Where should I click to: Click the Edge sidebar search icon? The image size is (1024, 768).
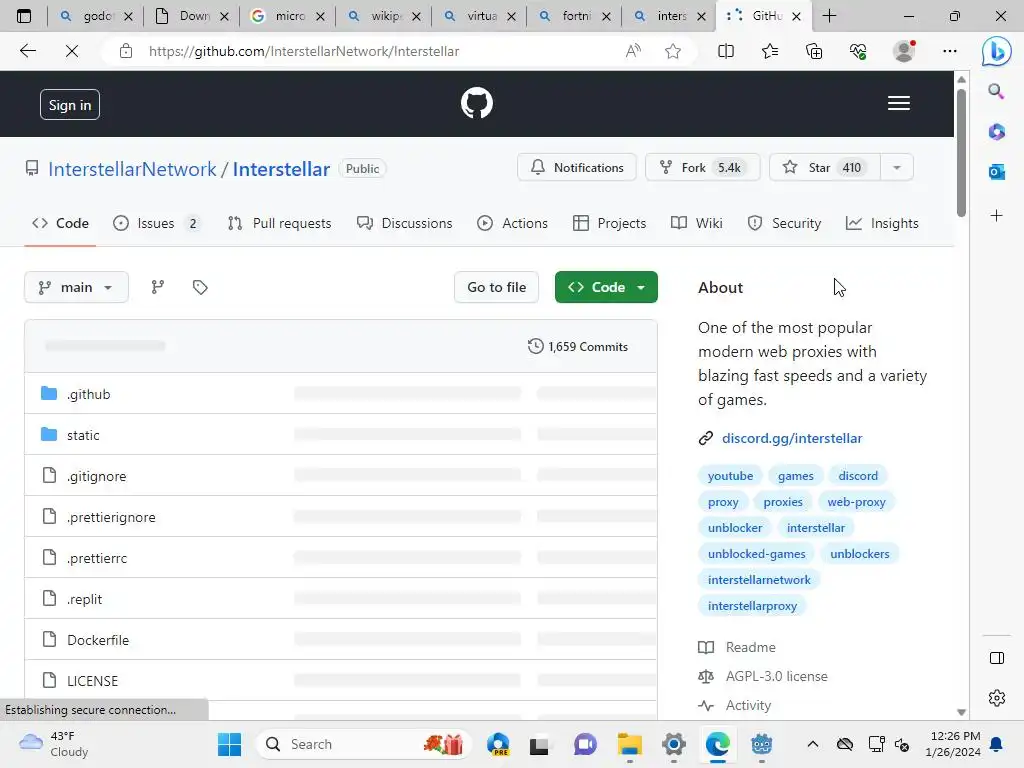click(996, 91)
